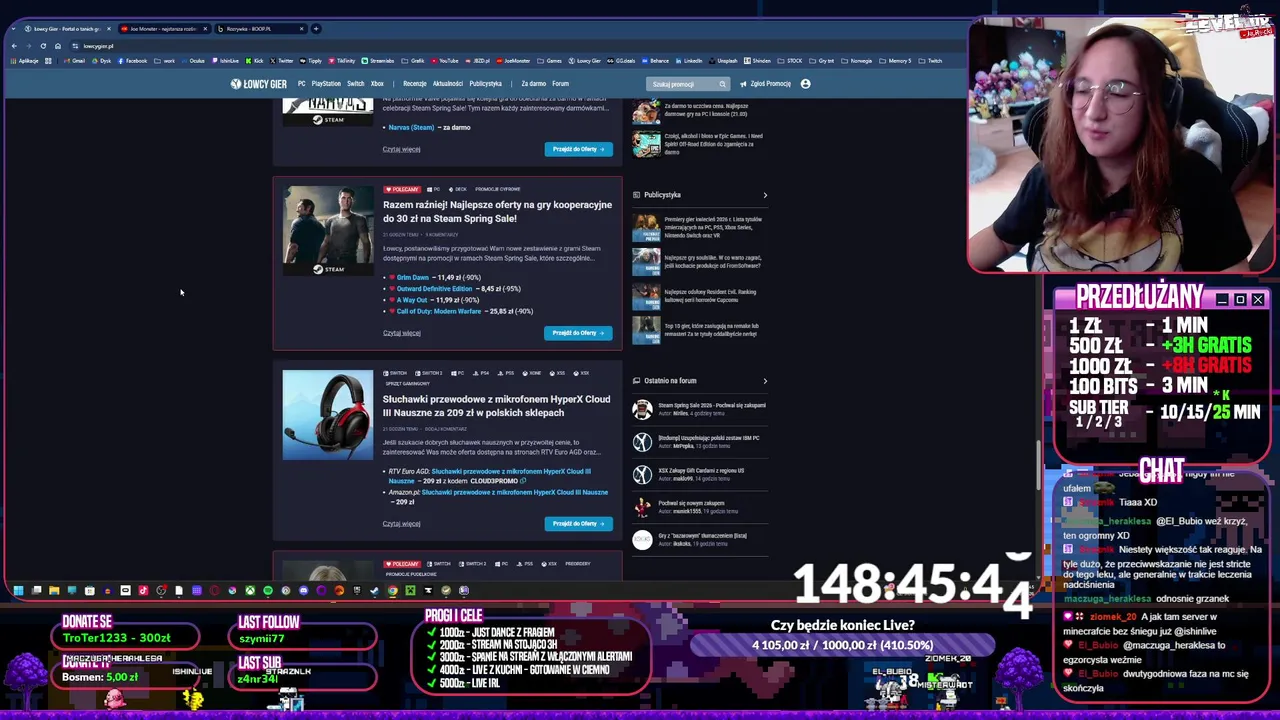The width and height of the screenshot is (1280, 720).
Task: Click the browser home icon
Action: 58,46
